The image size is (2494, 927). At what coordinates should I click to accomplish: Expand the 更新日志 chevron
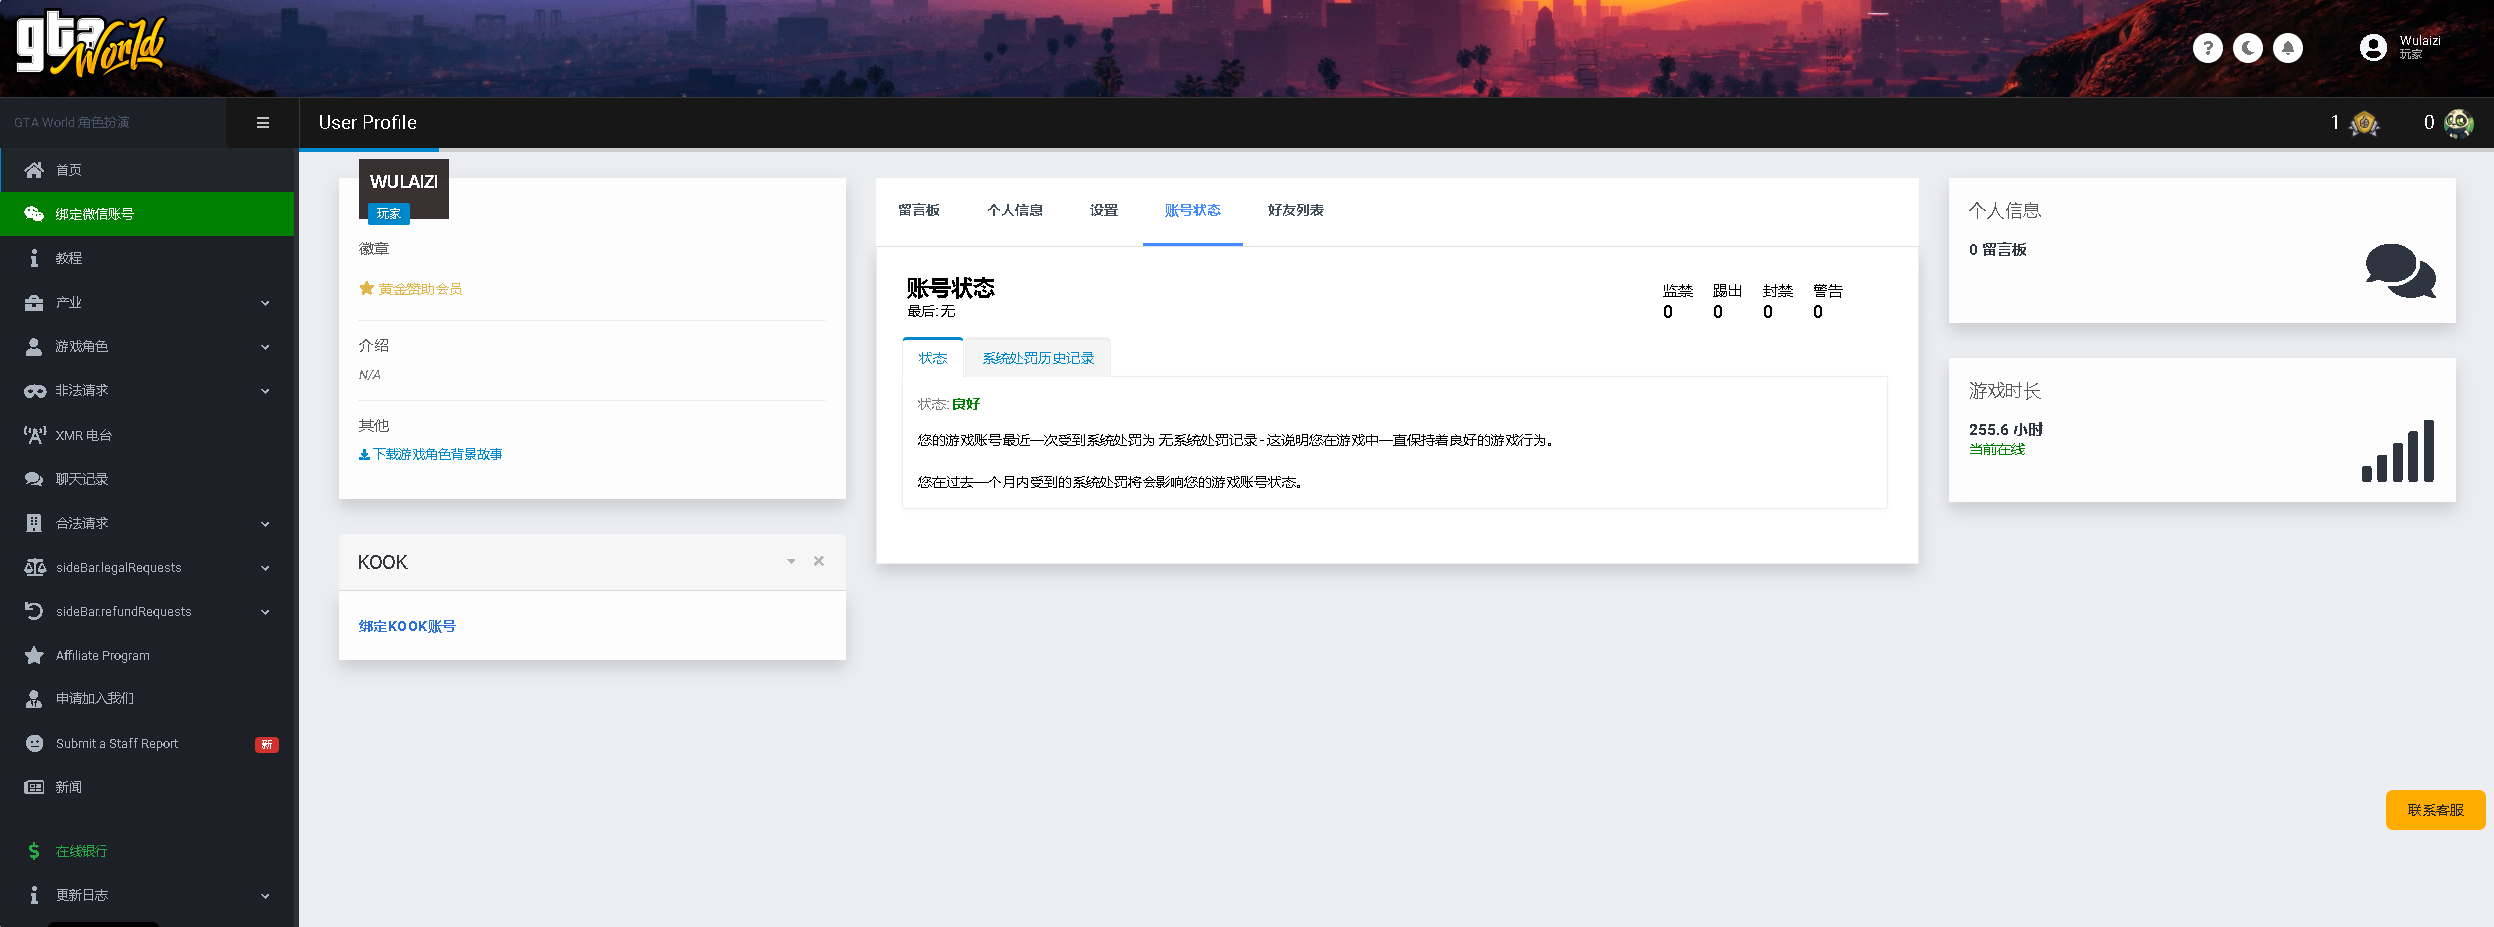265,896
